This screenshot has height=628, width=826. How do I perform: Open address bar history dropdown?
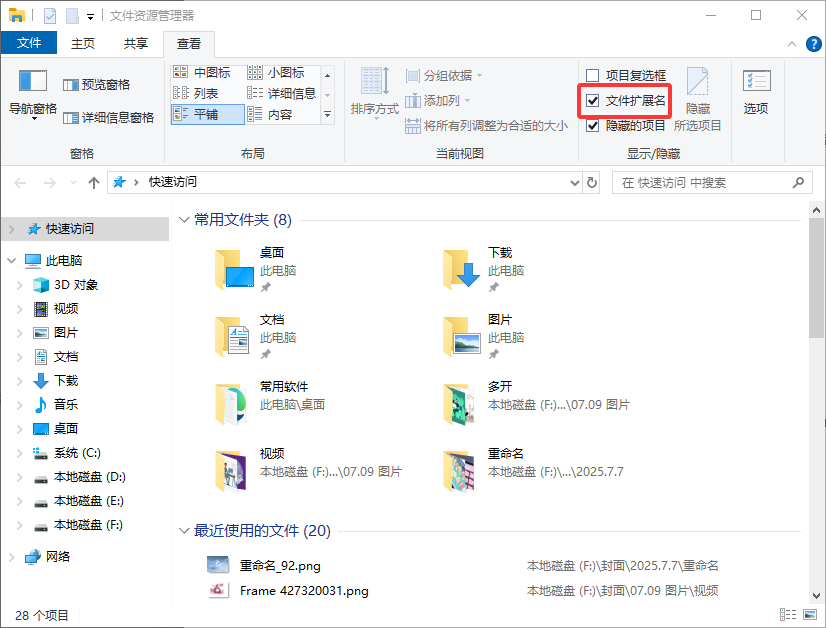[575, 182]
